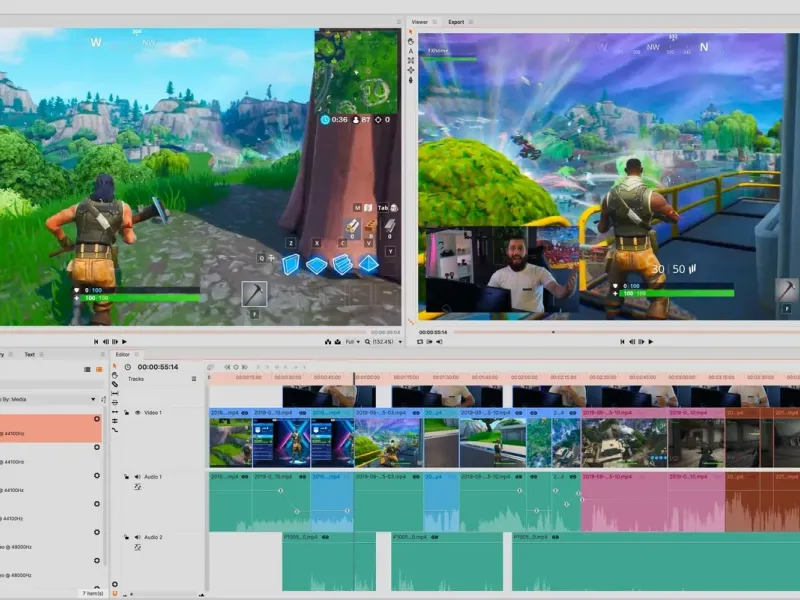The width and height of the screenshot is (800, 600).
Task: Open the Full quality dropdown under the source viewer
Action: pos(353,342)
